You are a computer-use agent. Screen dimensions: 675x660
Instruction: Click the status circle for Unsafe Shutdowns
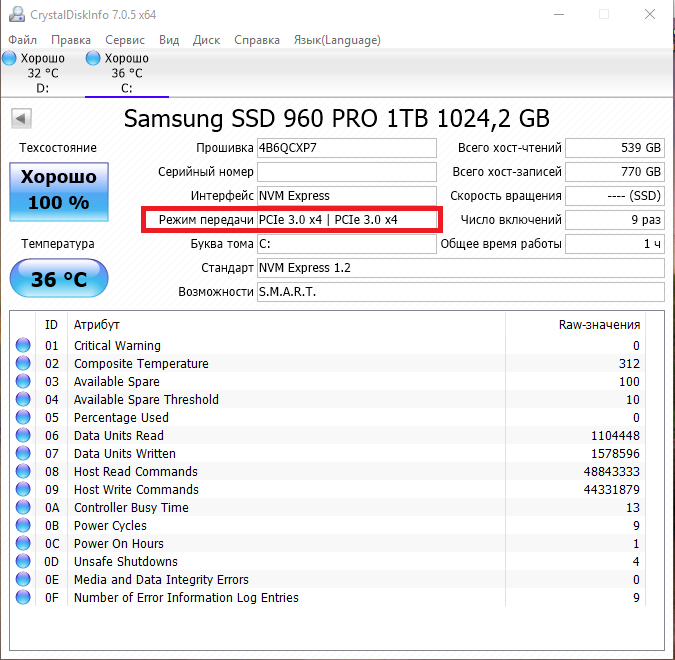pos(23,561)
